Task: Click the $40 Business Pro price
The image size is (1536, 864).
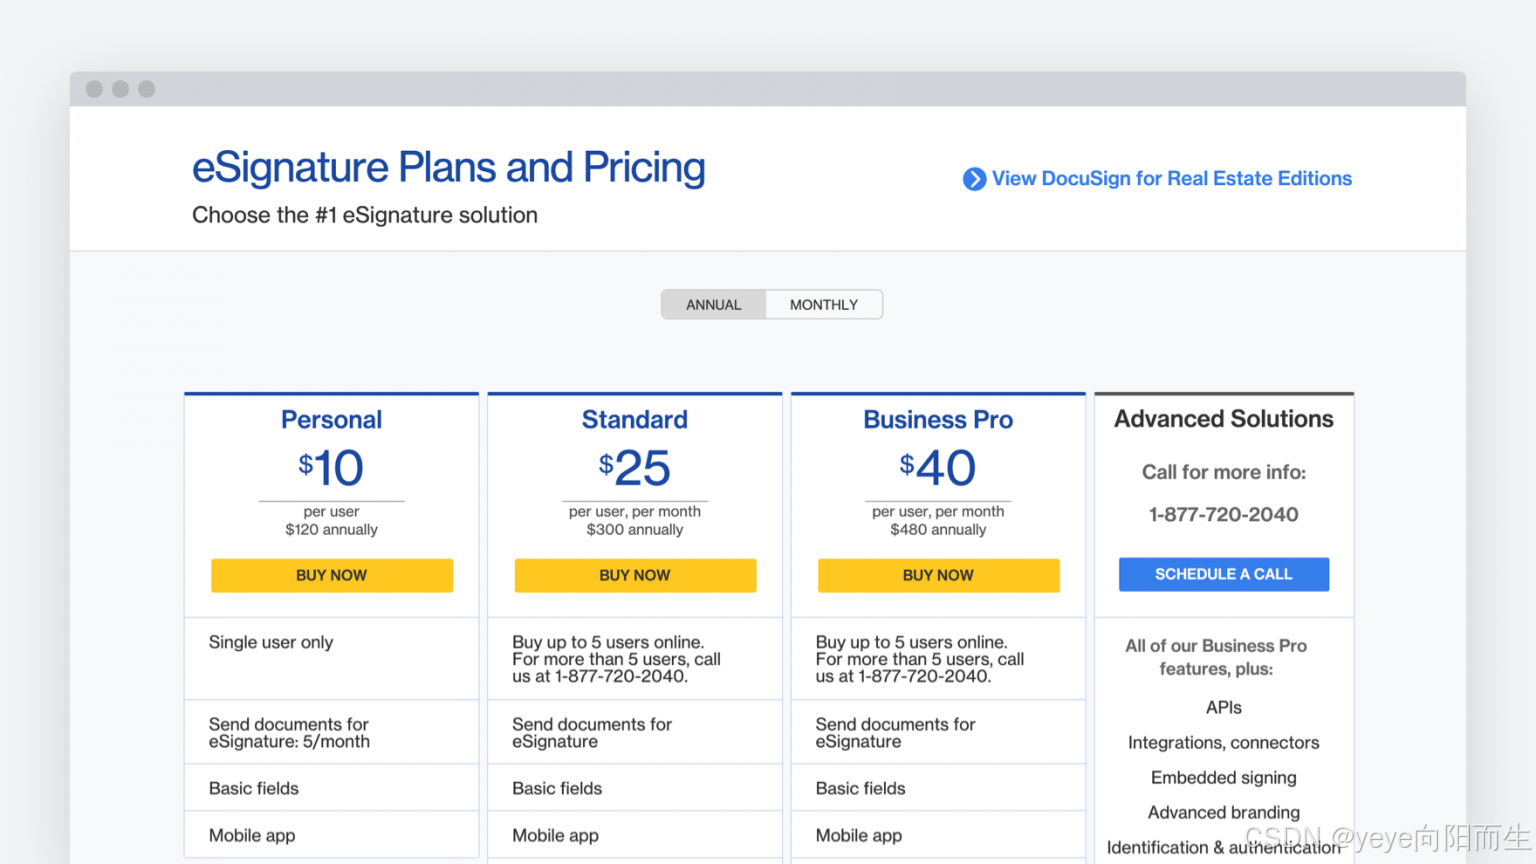Action: click(938, 468)
